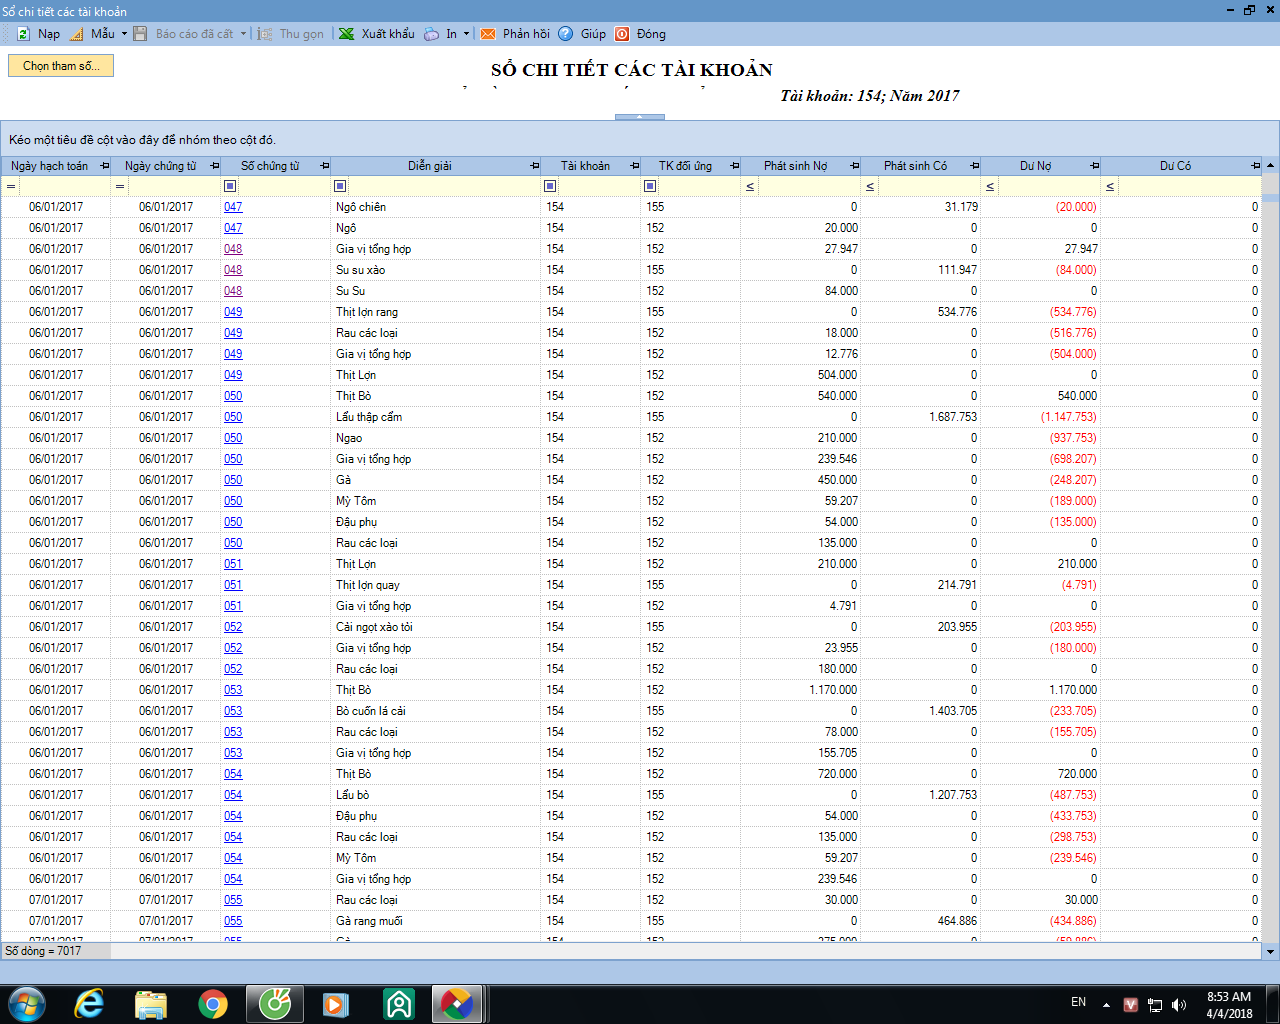The width and height of the screenshot is (1280, 1024).
Task: Click the network tray icon
Action: (1155, 1005)
